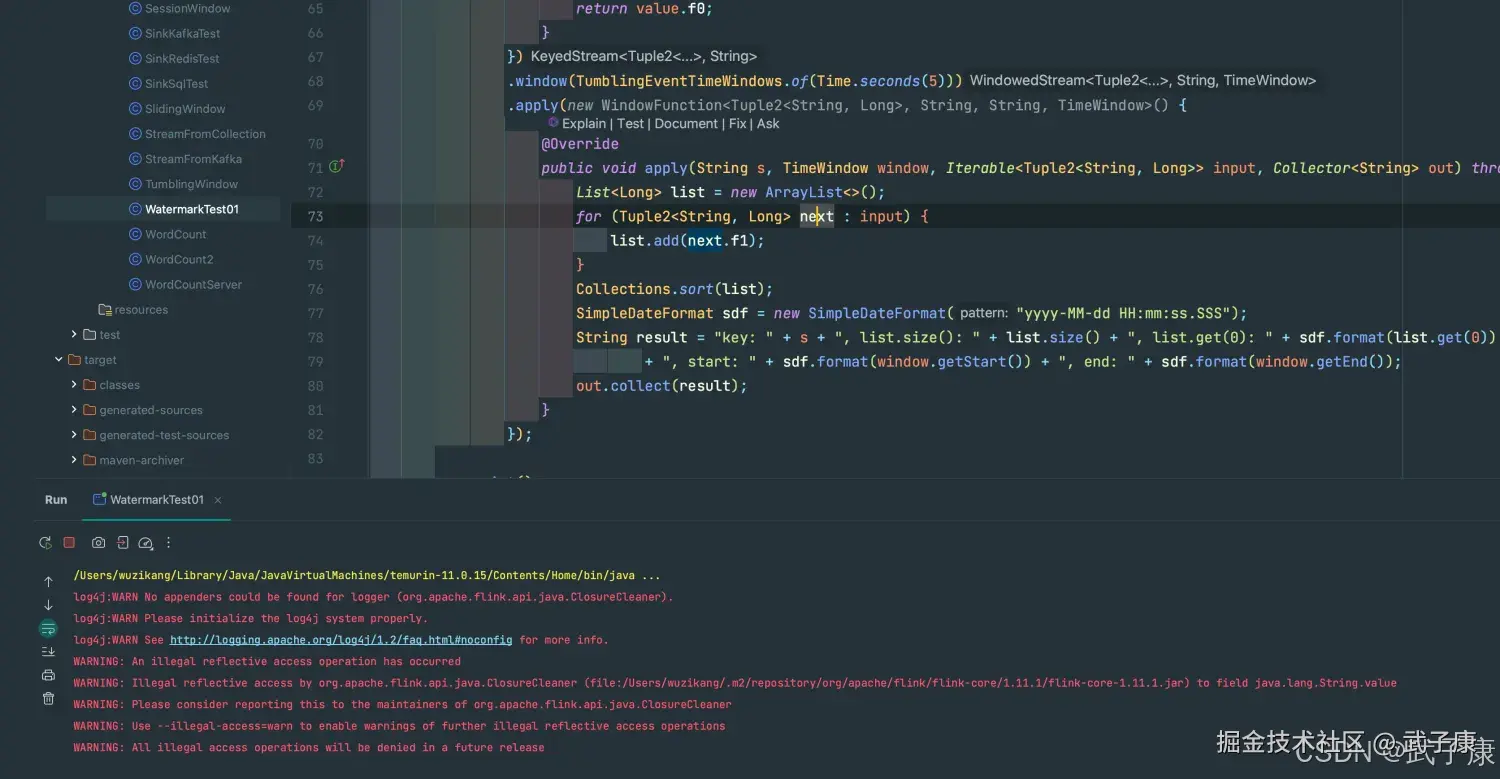This screenshot has height=779, width=1500.
Task: Expand the test folder
Action: coord(74,335)
